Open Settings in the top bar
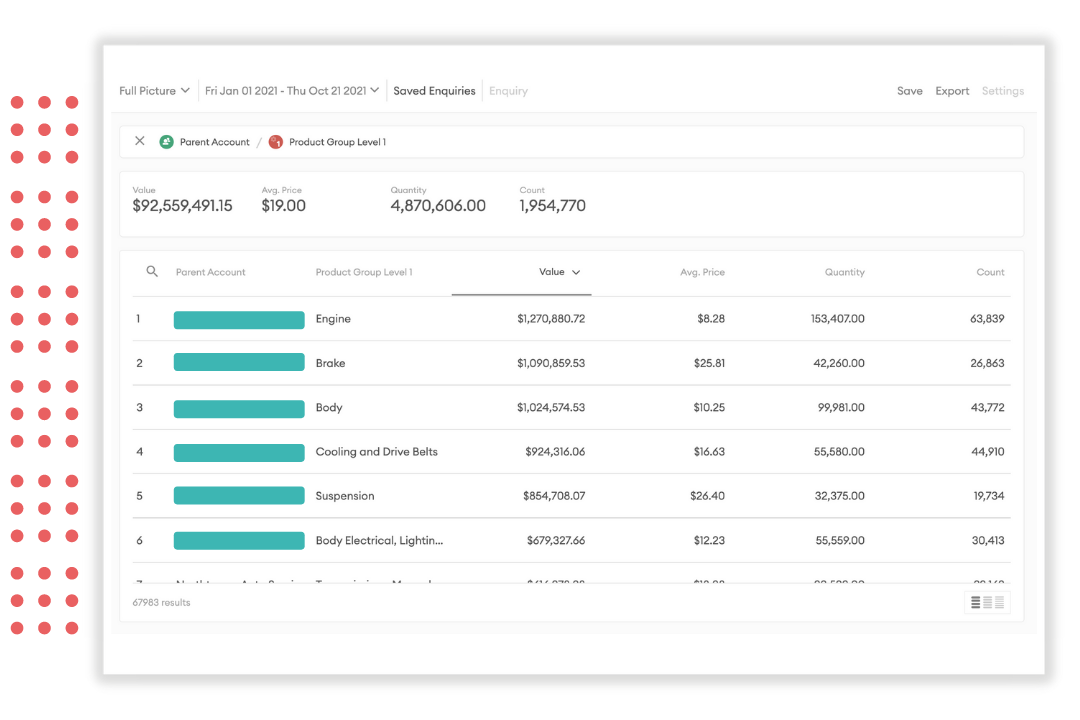Viewport: 1080px width, 720px height. coord(1002,91)
